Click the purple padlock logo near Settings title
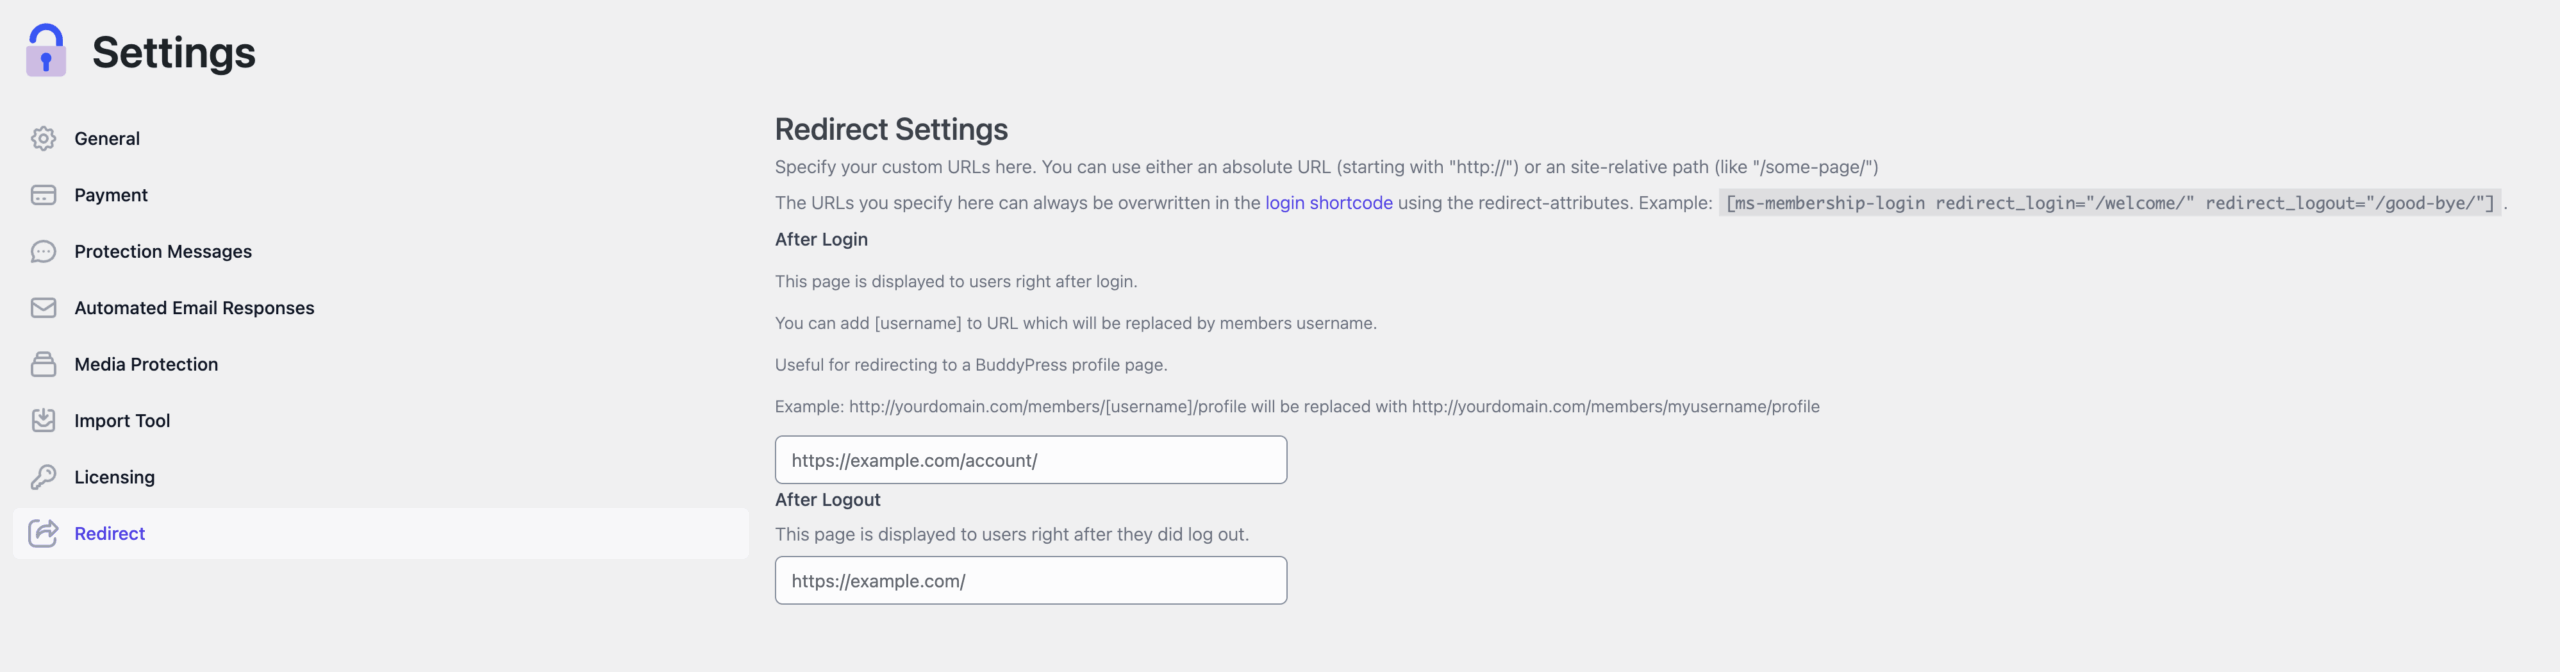This screenshot has width=2560, height=672. (46, 50)
